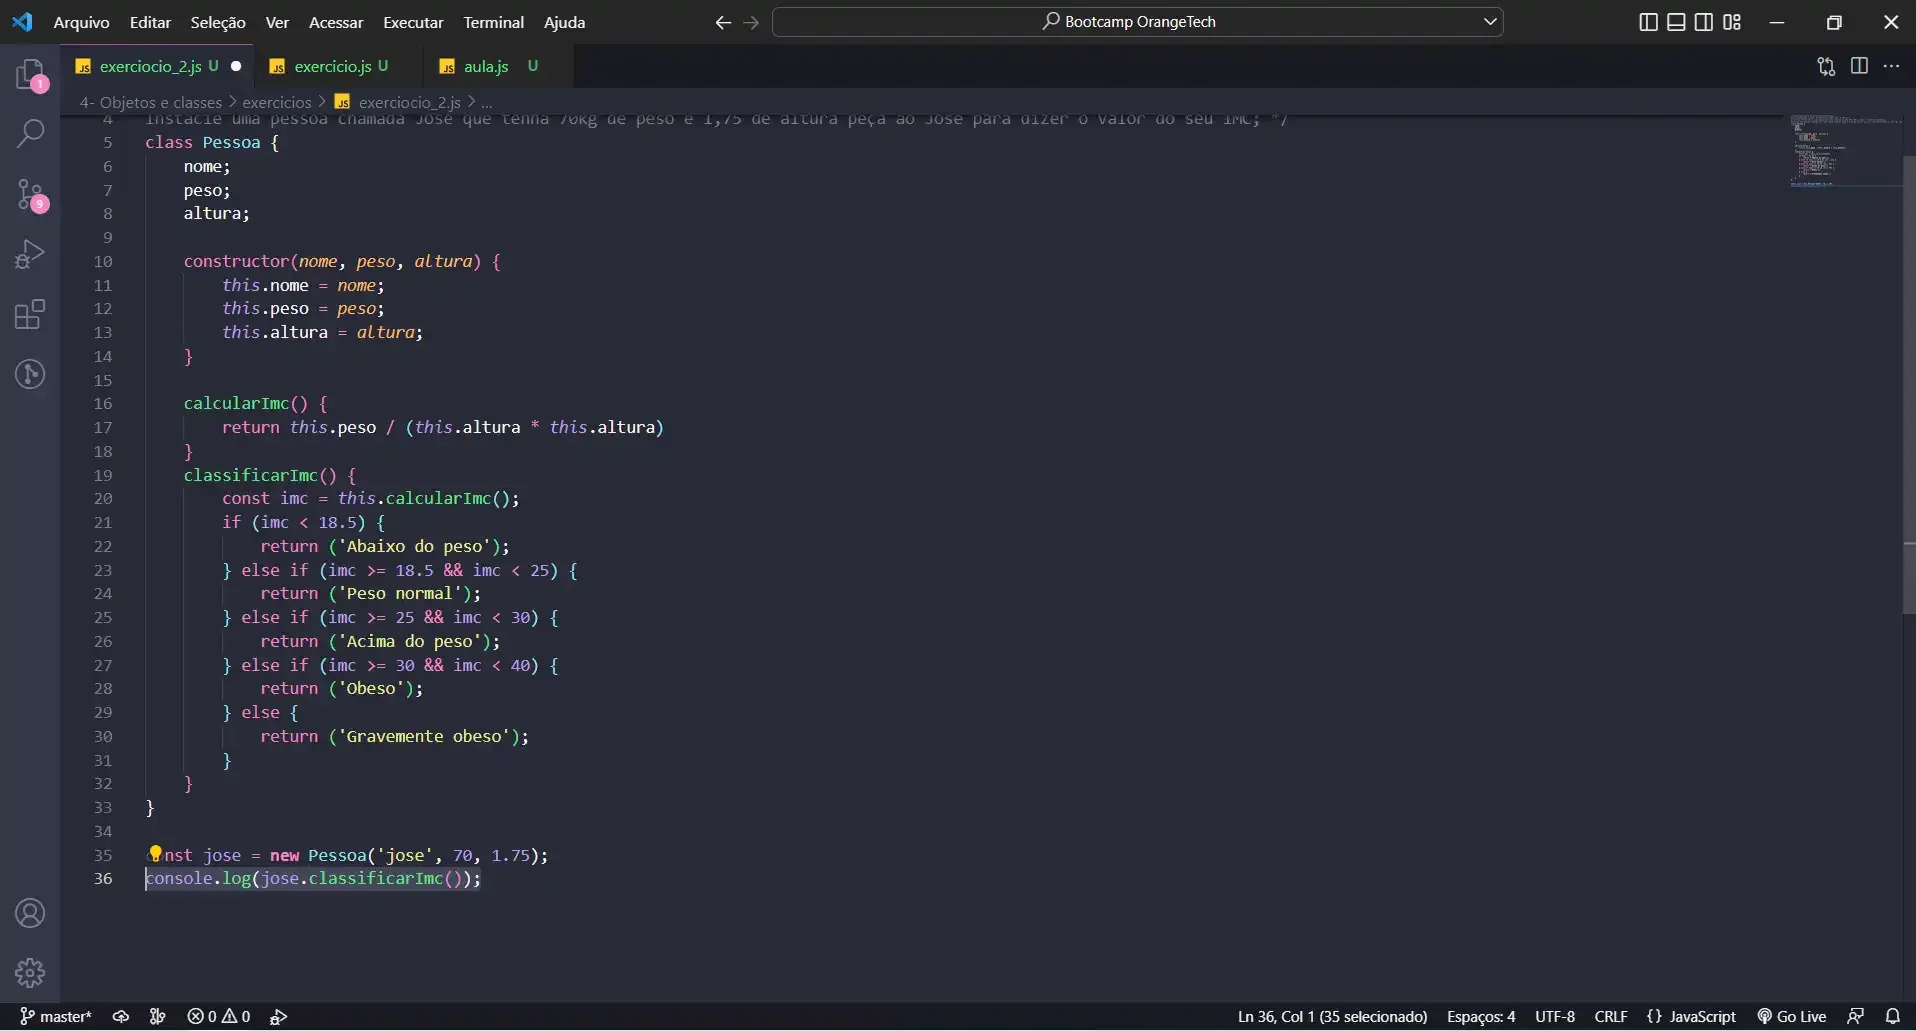Screen dimensions: 1916x1031
Task: Change indentation via Espaços: 4
Action: 1481,1016
